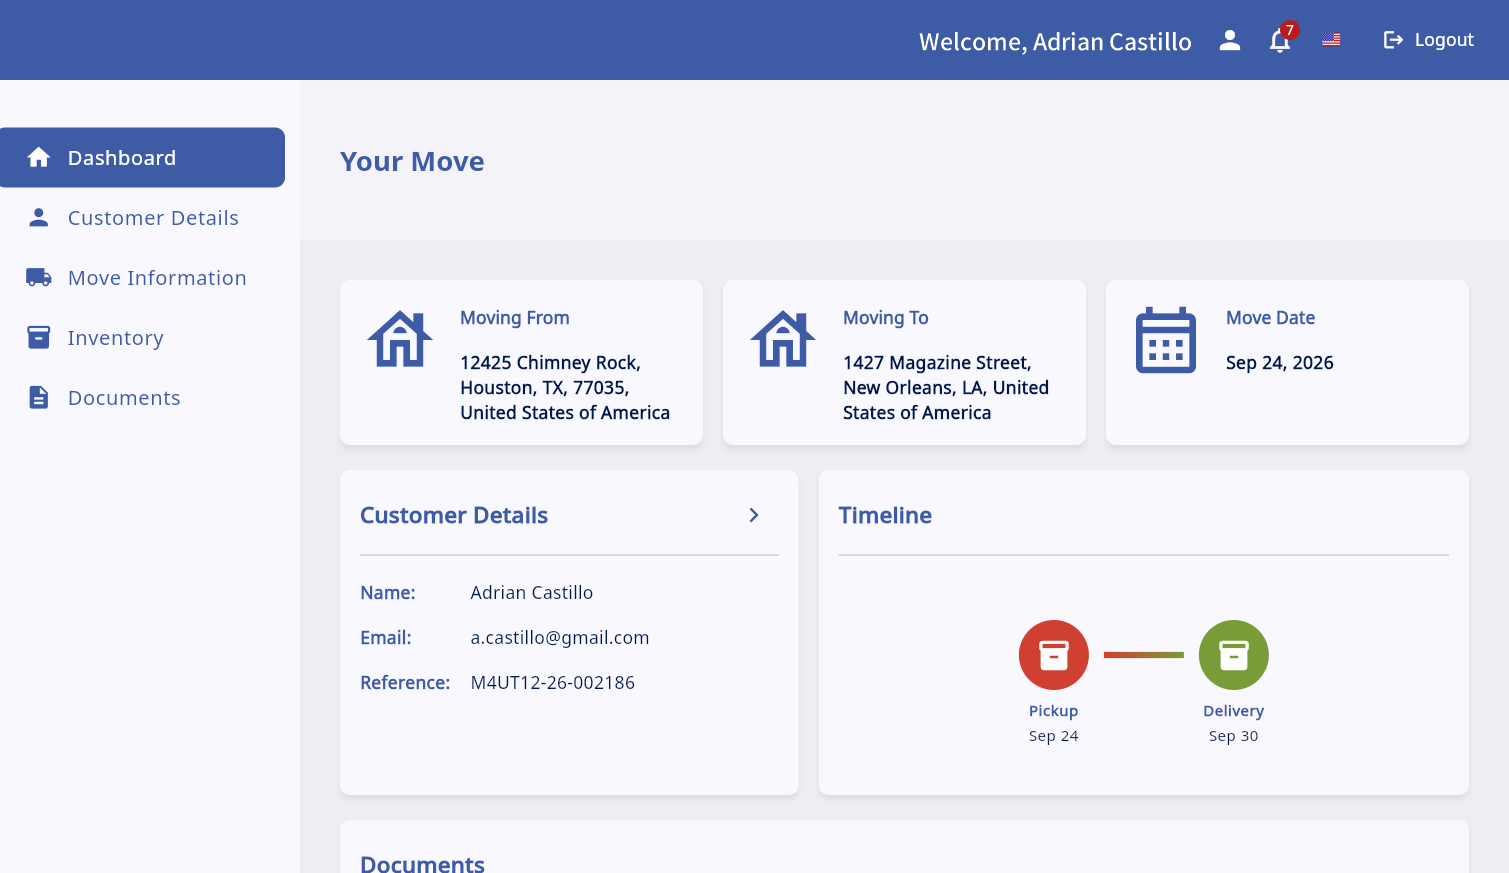Open notifications bell with 7 badge

tap(1281, 39)
